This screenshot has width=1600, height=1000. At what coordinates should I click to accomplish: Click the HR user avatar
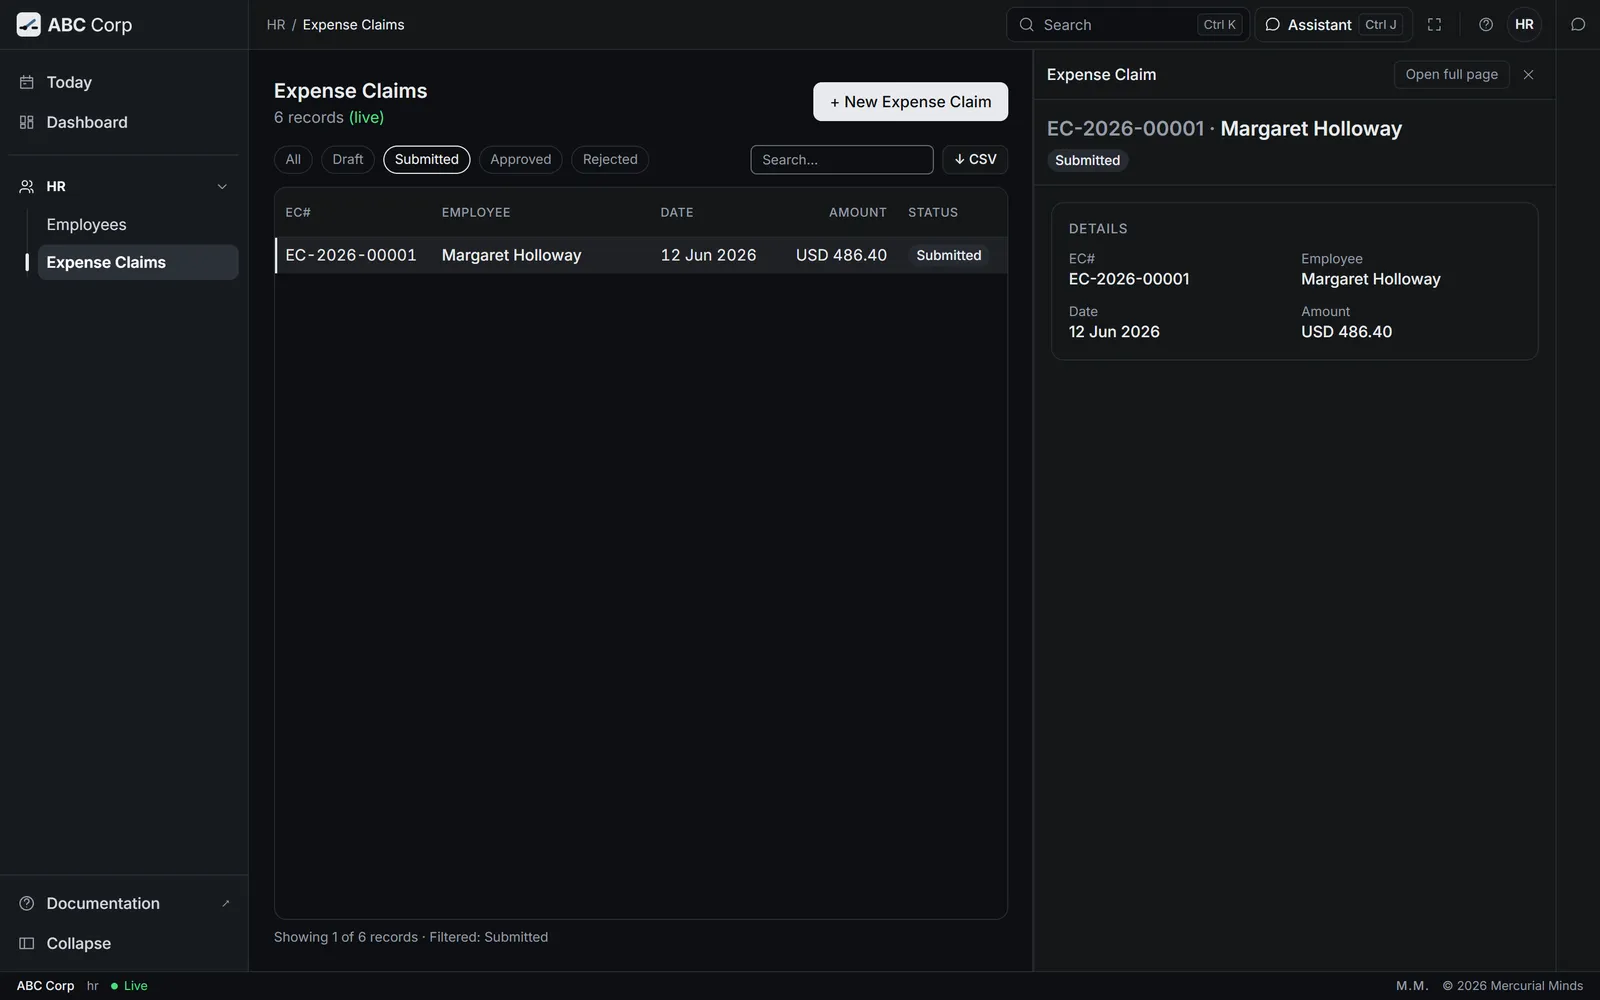[x=1524, y=25]
